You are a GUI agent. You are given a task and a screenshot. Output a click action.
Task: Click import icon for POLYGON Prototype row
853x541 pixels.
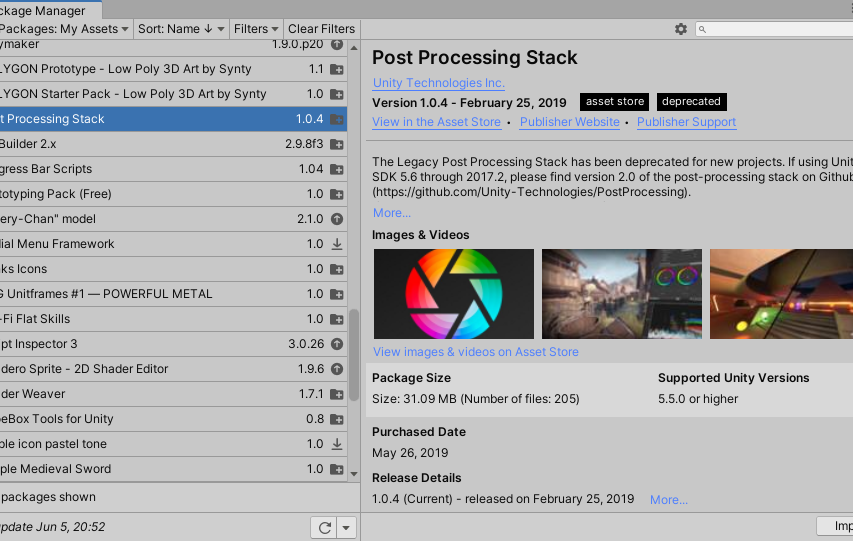pos(337,69)
